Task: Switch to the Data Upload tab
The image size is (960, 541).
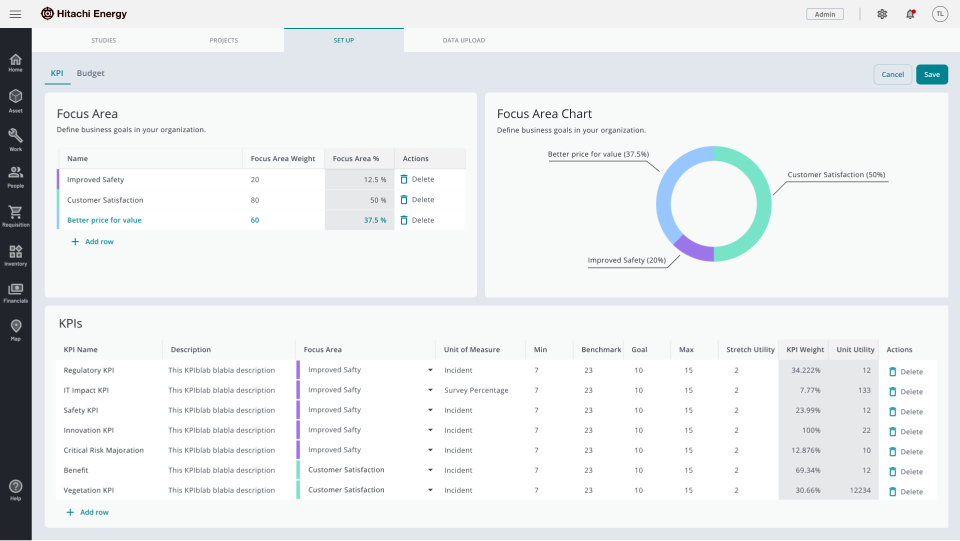Action: (463, 40)
